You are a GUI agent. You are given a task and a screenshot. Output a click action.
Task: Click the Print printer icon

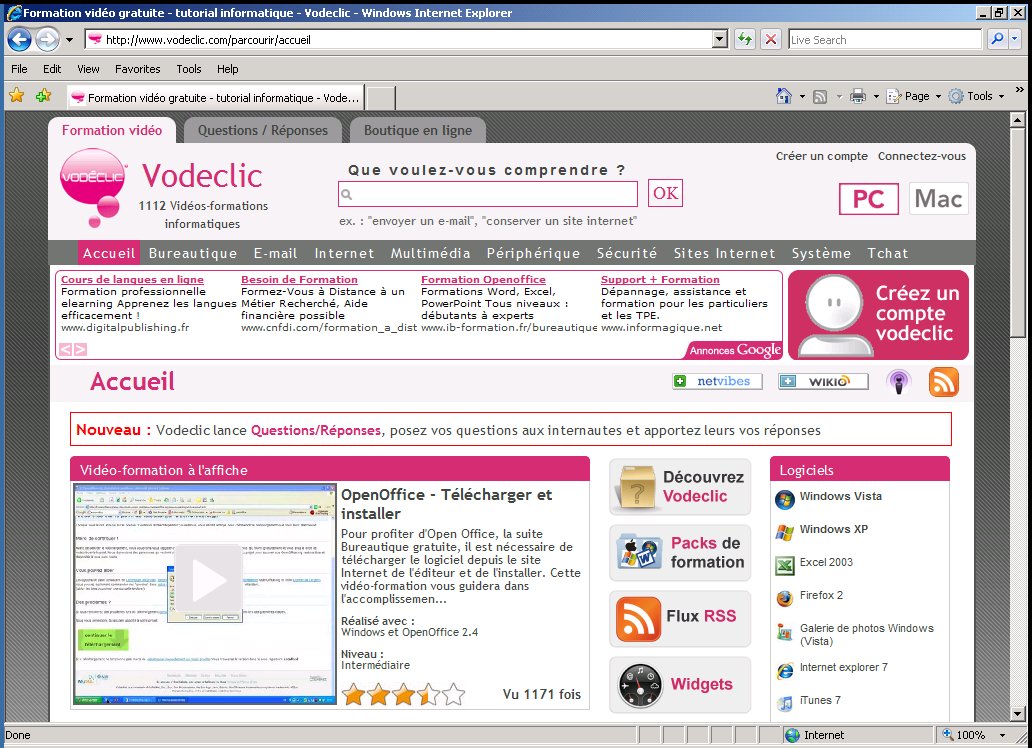(858, 96)
